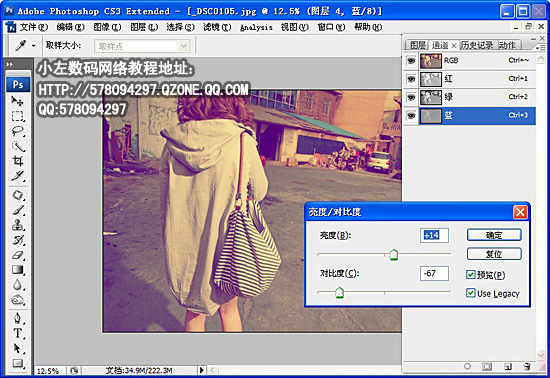Toggle visibility of 蓝 channel
Image resolution: width=550 pixels, height=378 pixels.
(x=410, y=116)
